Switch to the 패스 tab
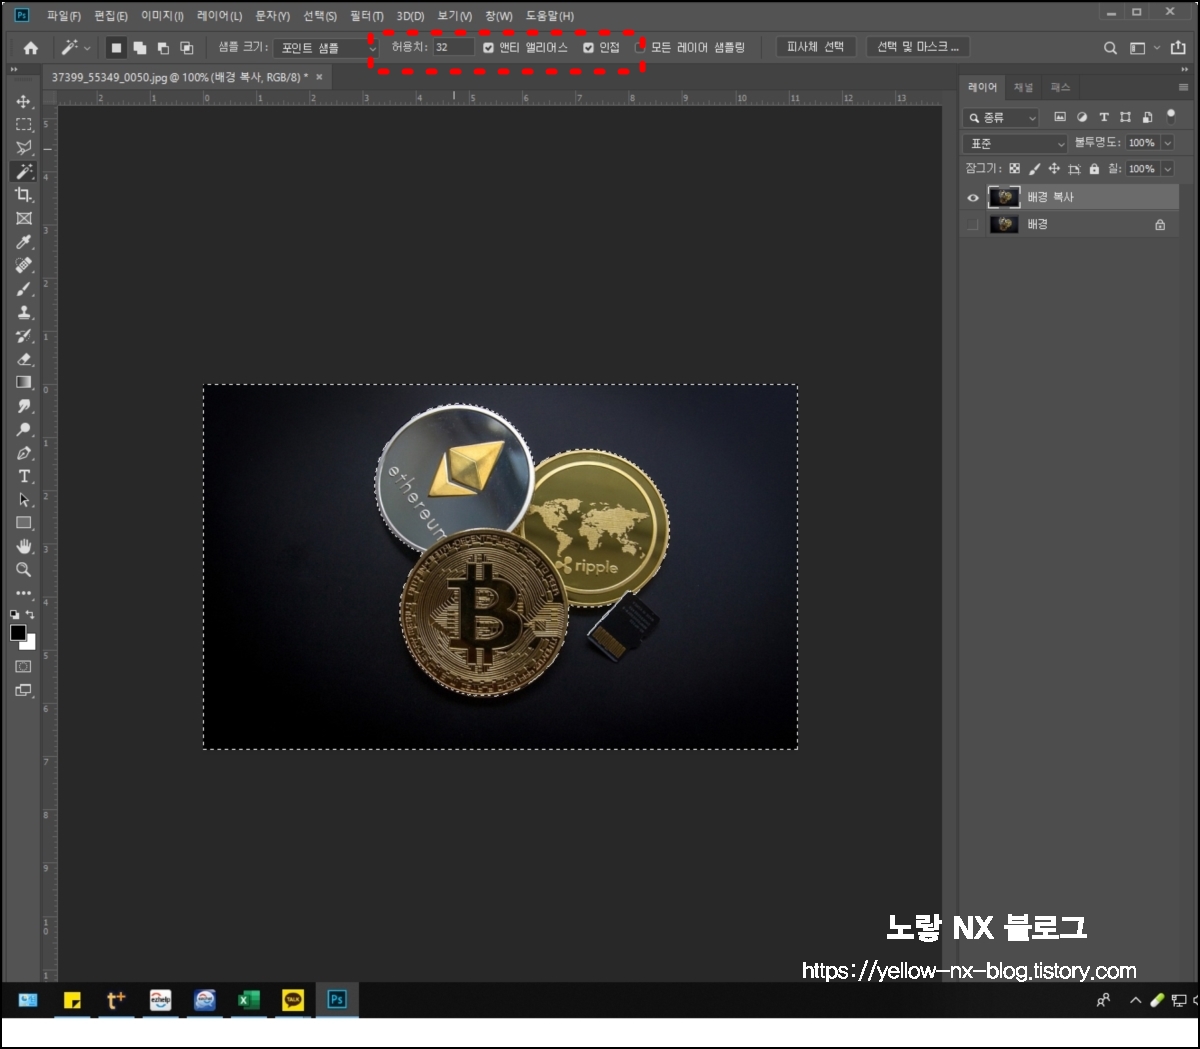1200x1049 pixels. coord(1061,87)
